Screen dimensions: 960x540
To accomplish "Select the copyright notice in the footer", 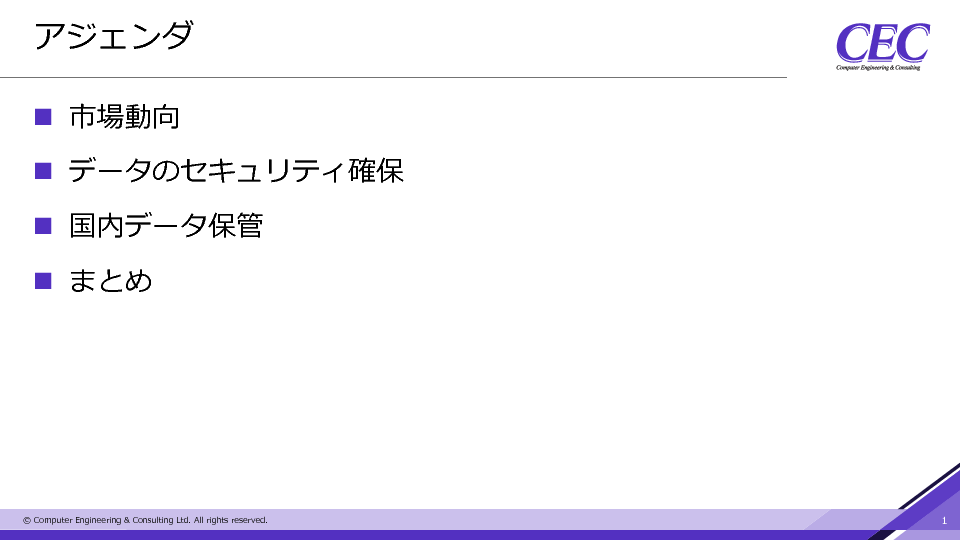I will pyautogui.click(x=145, y=520).
